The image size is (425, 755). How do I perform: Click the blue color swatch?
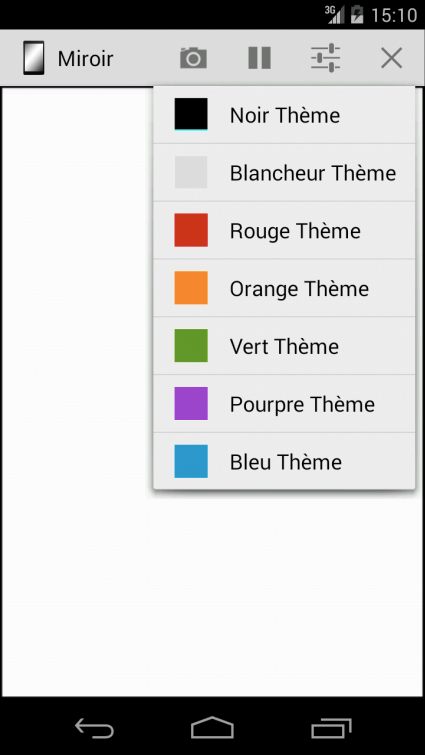(191, 461)
